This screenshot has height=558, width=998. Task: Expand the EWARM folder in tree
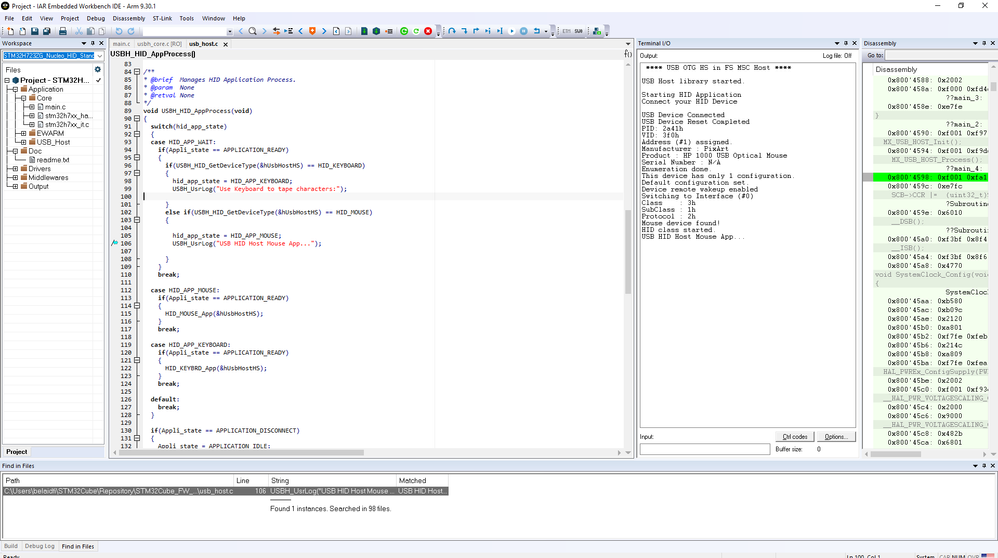(x=24, y=134)
